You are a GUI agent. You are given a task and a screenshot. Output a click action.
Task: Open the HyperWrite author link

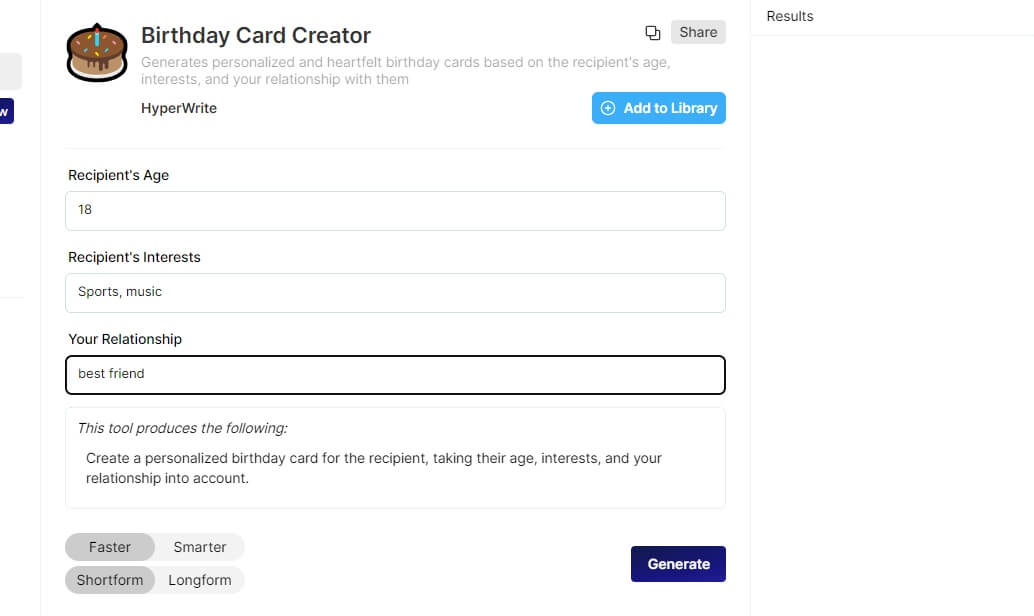(x=179, y=108)
